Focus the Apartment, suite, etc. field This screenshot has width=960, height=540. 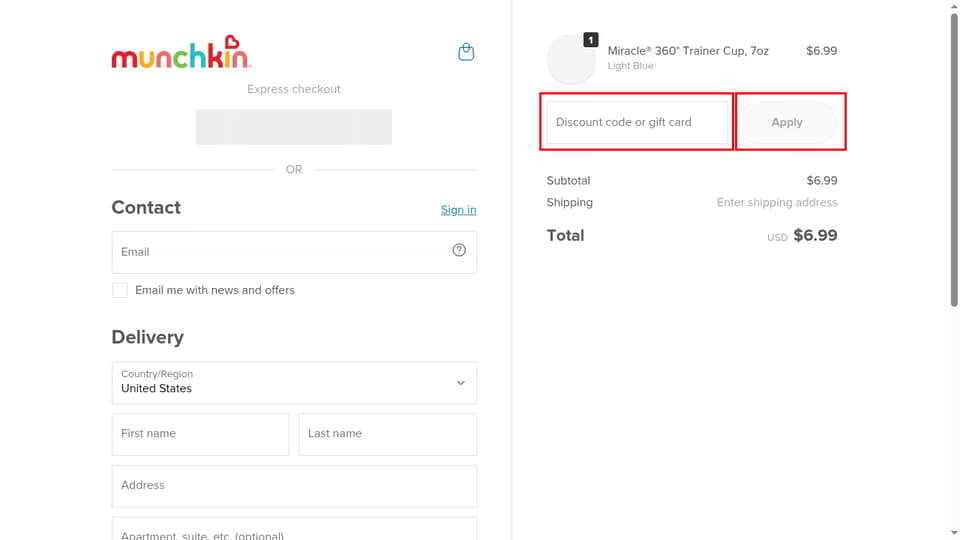pyautogui.click(x=294, y=529)
